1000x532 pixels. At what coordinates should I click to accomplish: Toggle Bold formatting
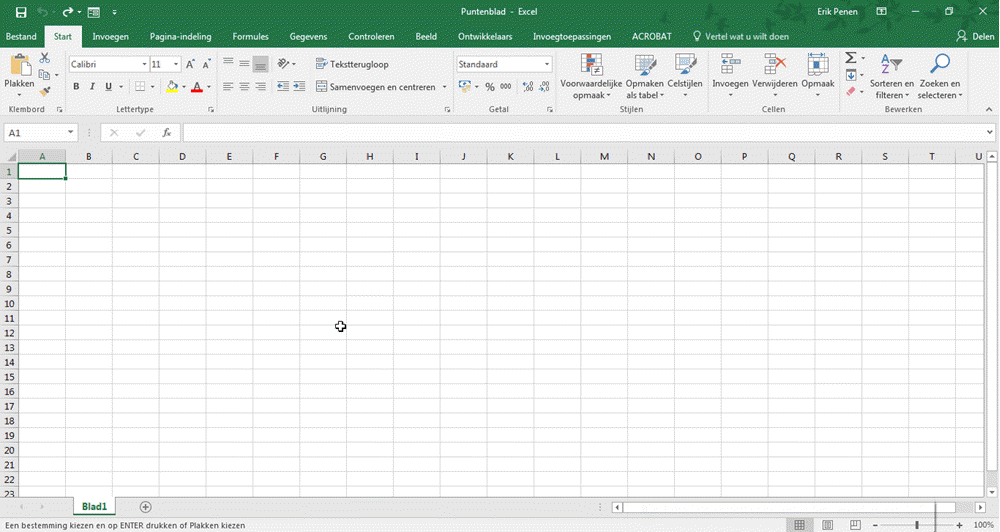point(77,87)
